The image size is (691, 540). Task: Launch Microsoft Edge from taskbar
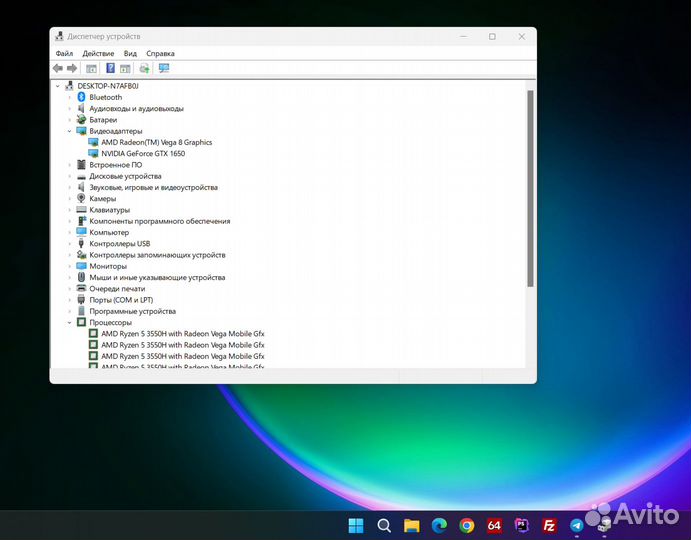pos(439,525)
